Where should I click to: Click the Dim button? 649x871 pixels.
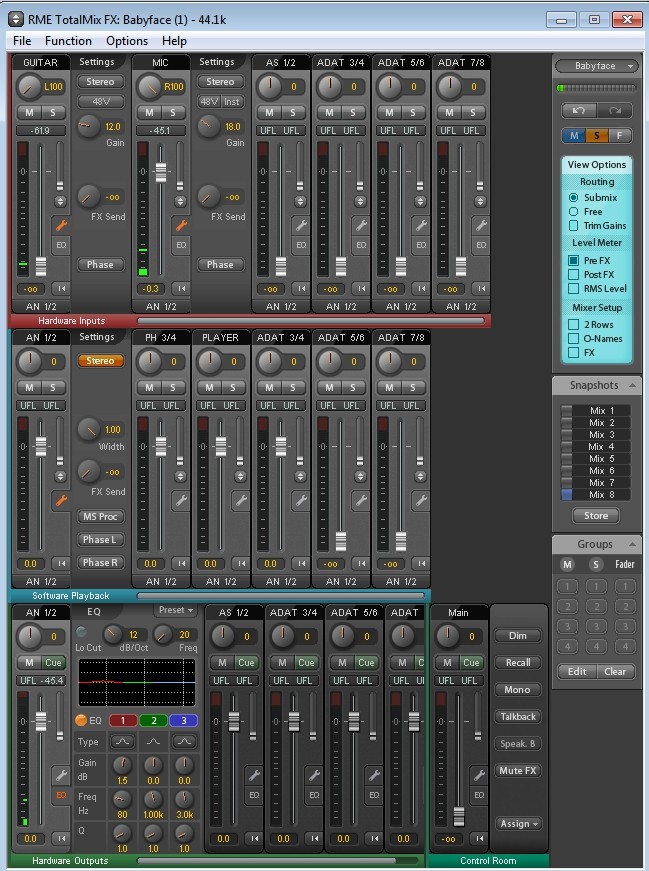click(x=518, y=635)
